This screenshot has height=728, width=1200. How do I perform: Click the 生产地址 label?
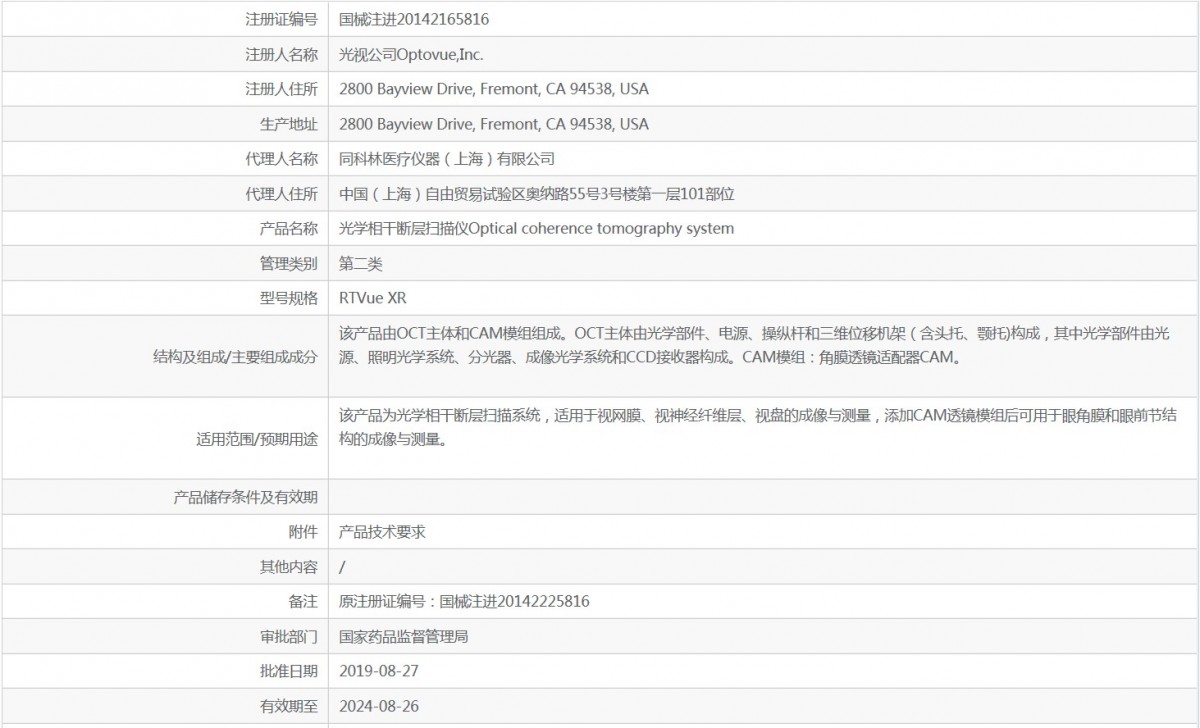pyautogui.click(x=289, y=124)
